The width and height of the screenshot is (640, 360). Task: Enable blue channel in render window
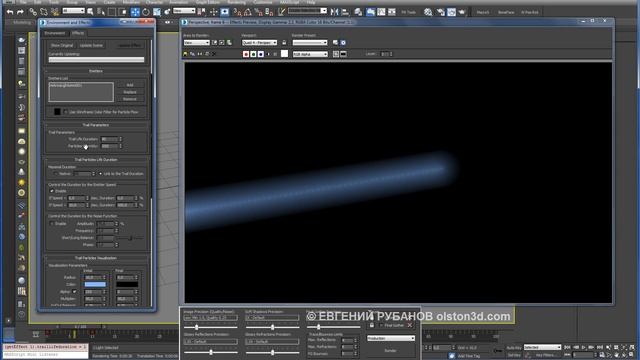pyautogui.click(x=260, y=54)
